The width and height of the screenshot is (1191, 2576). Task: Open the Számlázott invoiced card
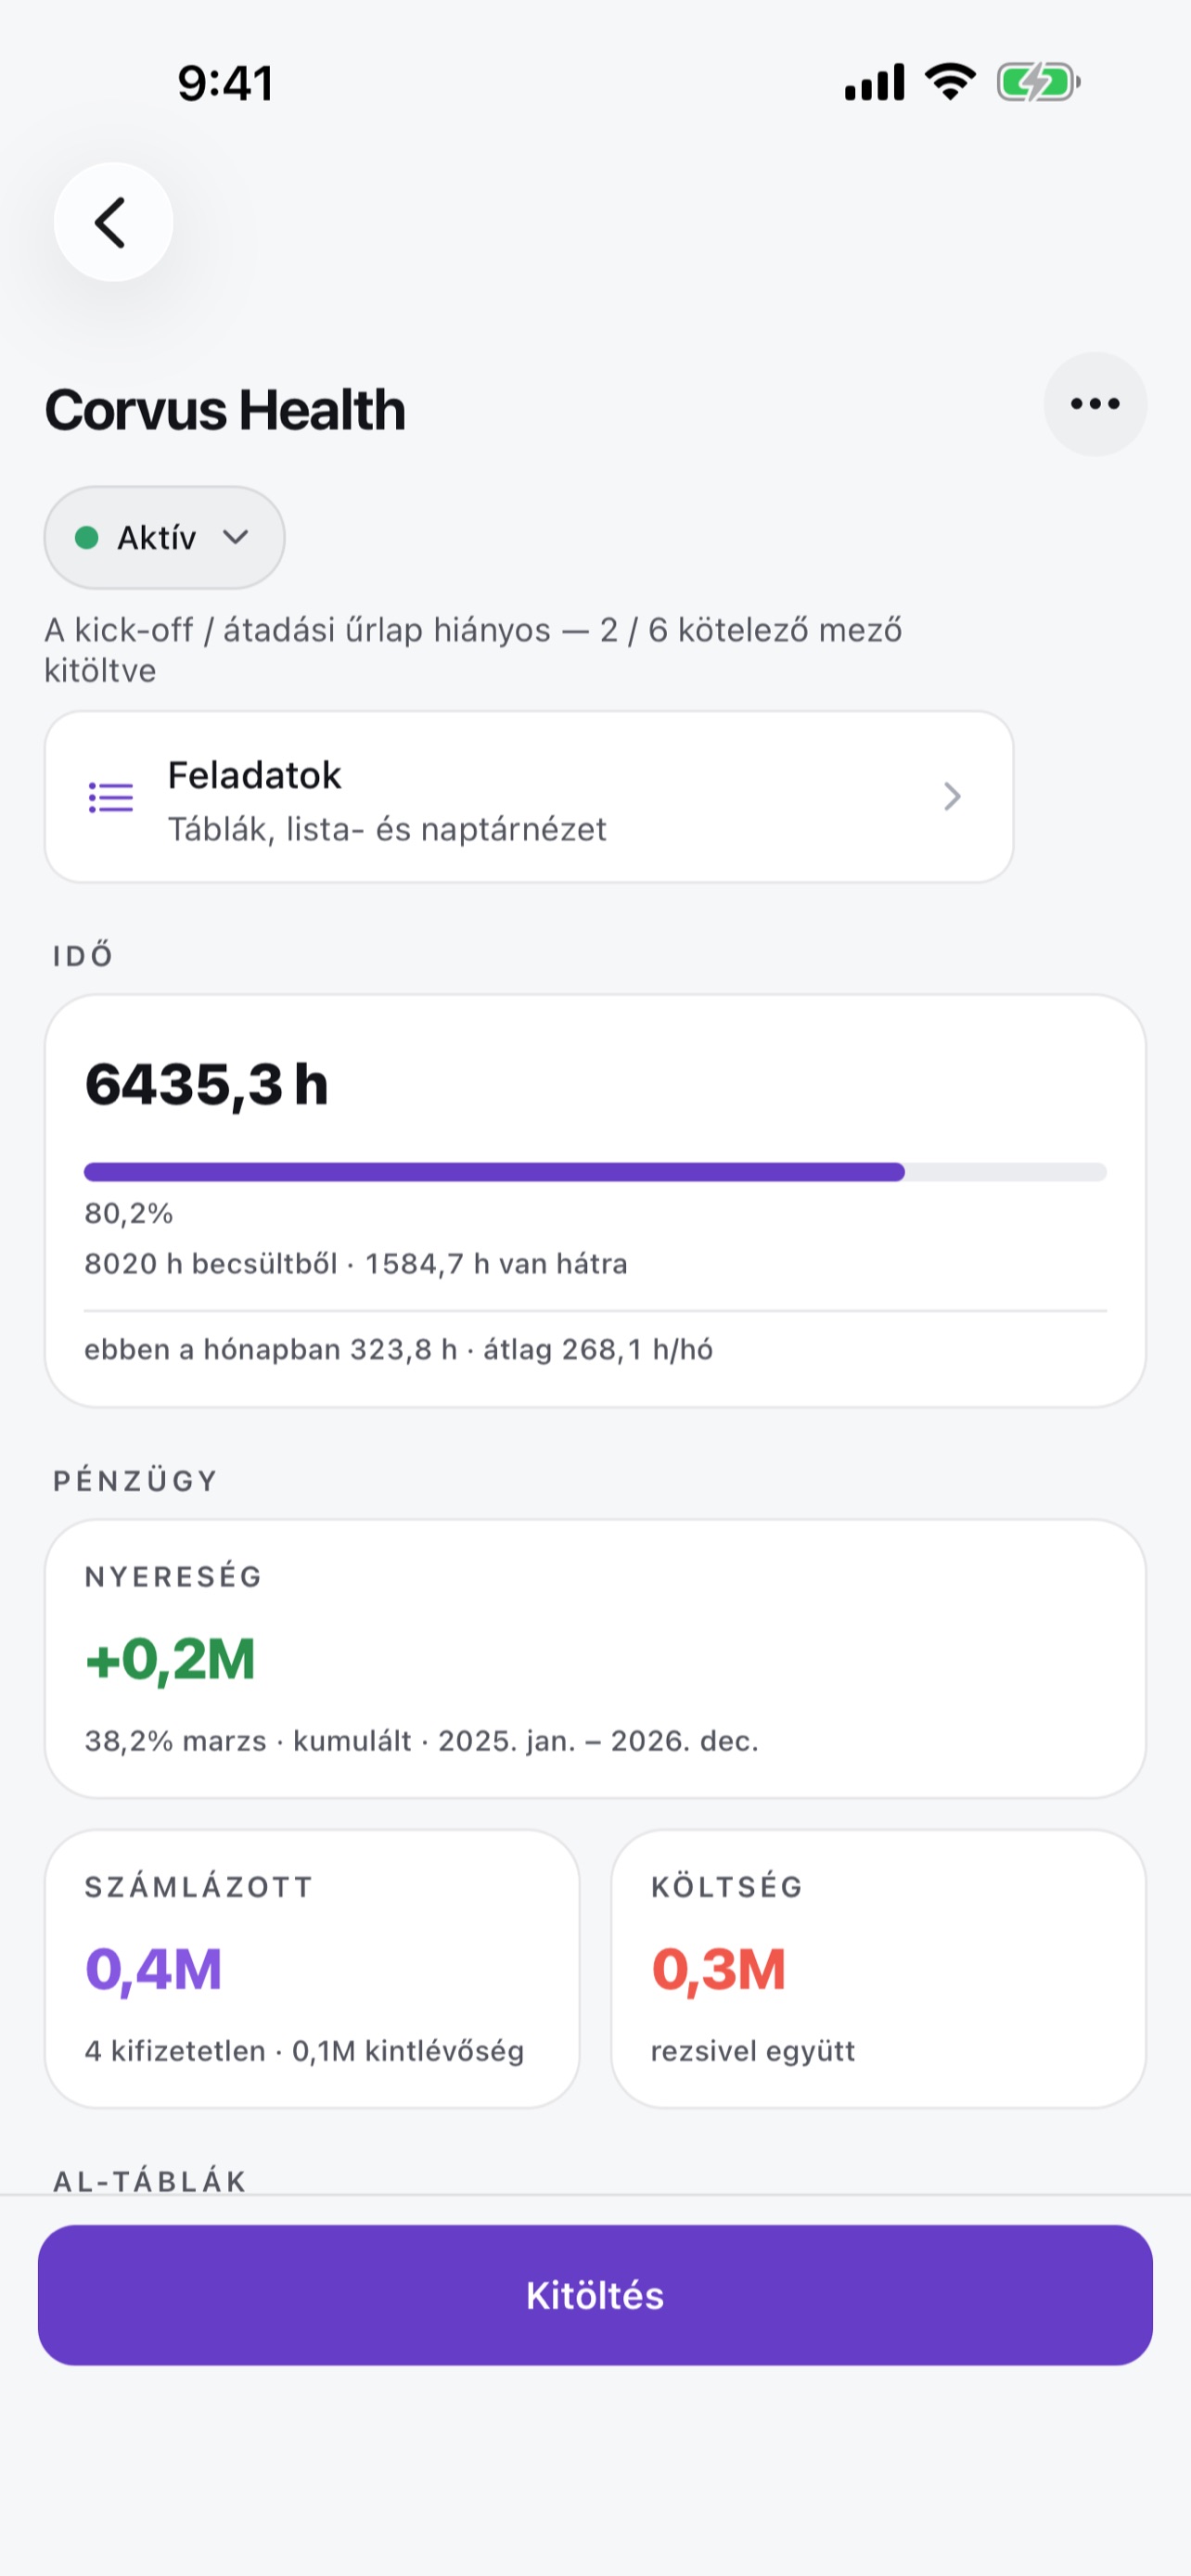[x=312, y=1969]
